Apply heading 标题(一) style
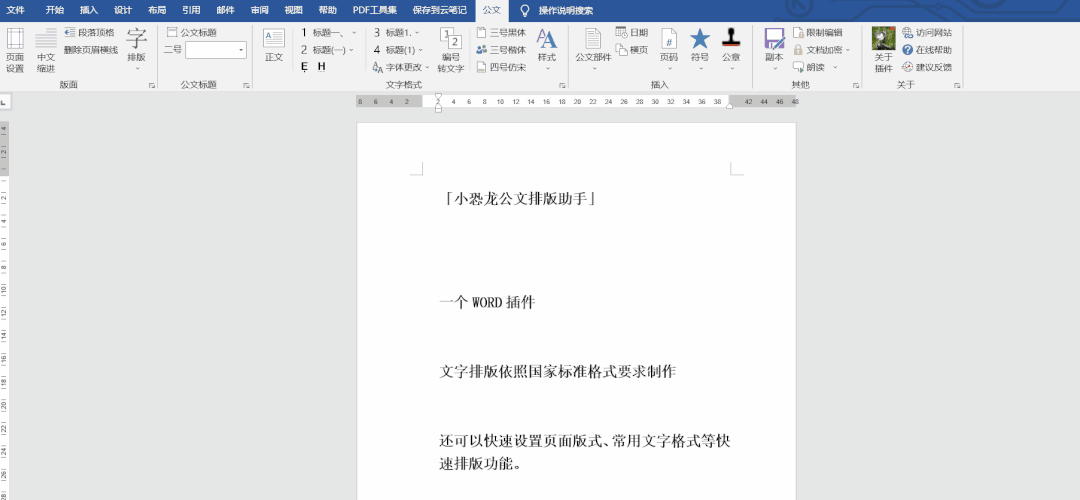Screen dimensions: 1080x500 click(322, 50)
